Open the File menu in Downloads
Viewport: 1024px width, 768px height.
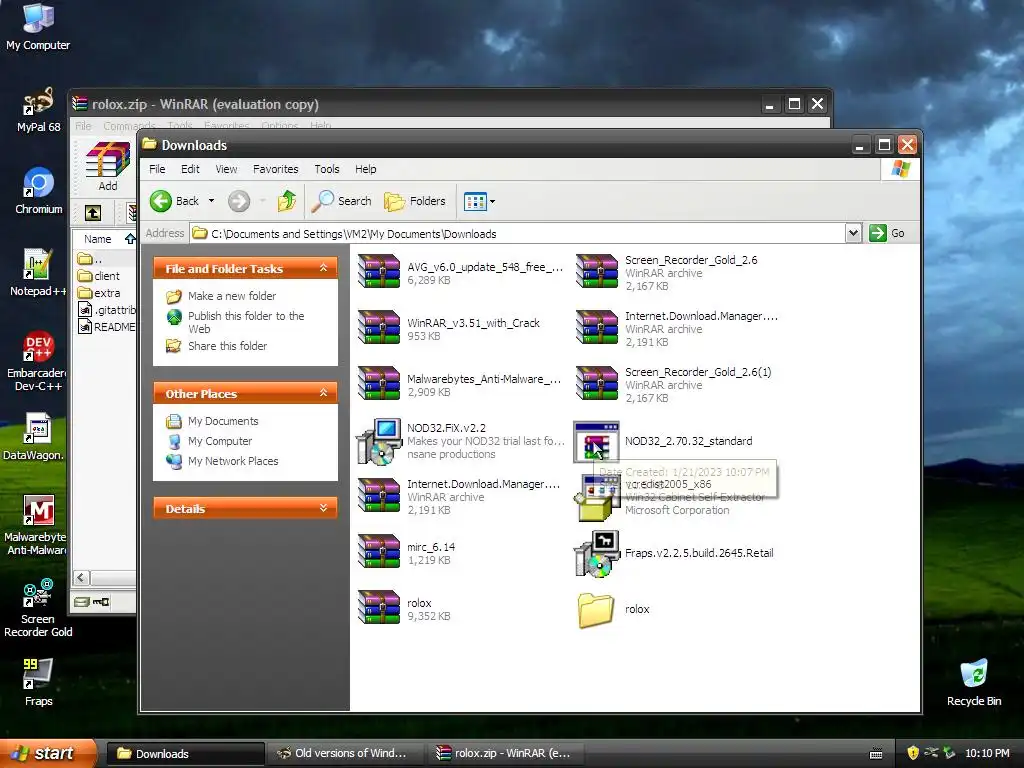157,169
